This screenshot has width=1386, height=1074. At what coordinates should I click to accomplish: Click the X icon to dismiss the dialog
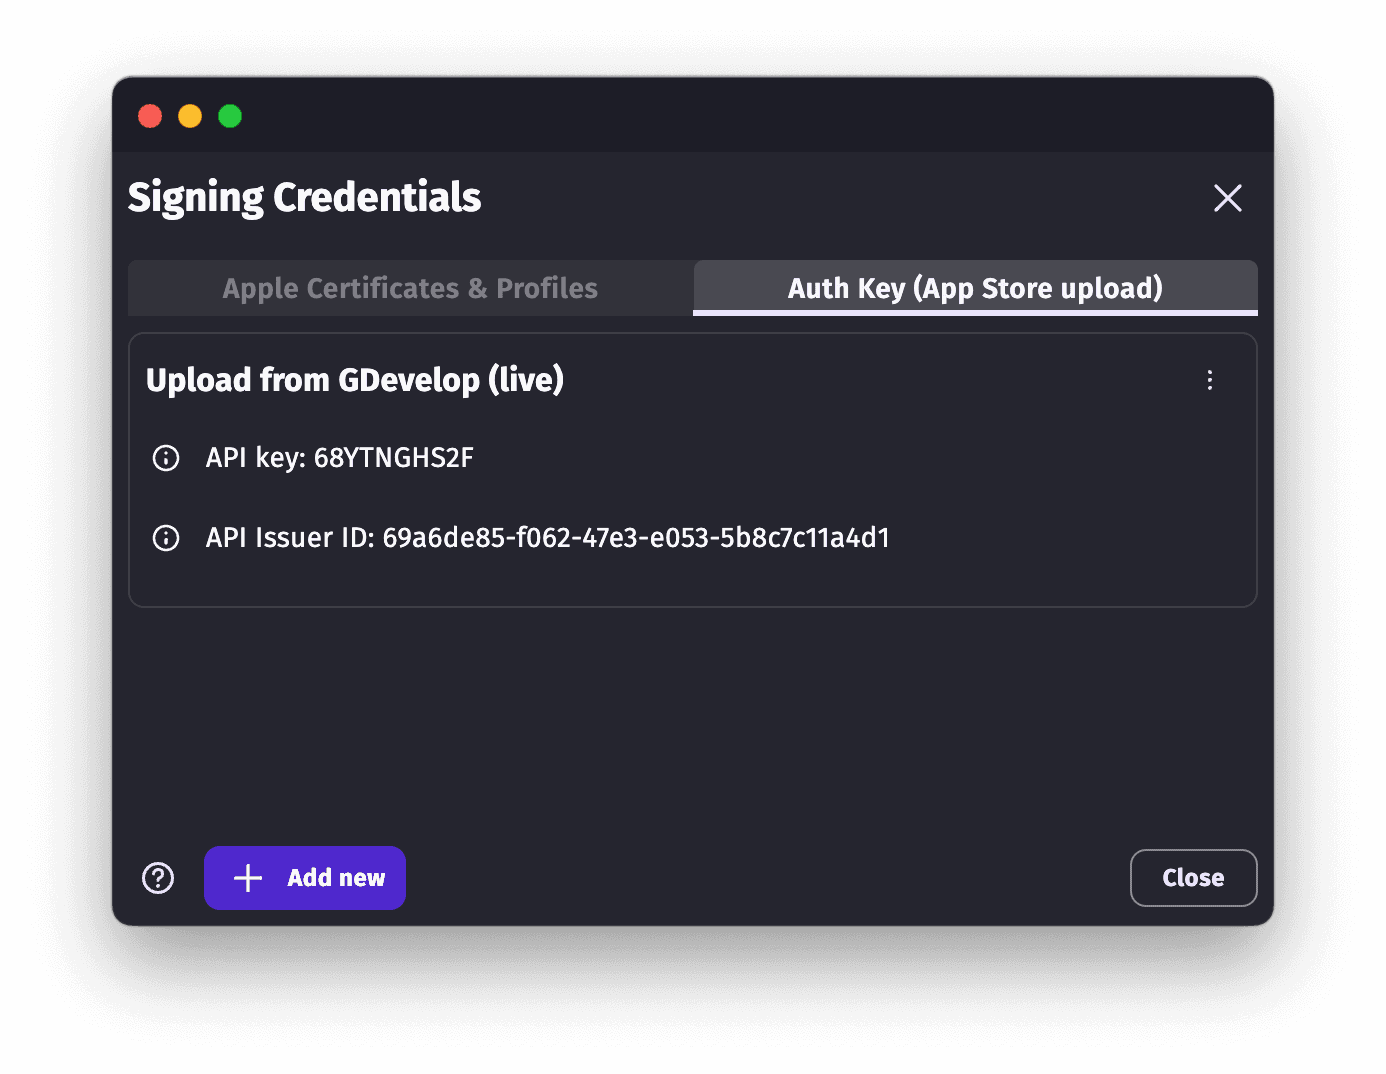coord(1228,198)
